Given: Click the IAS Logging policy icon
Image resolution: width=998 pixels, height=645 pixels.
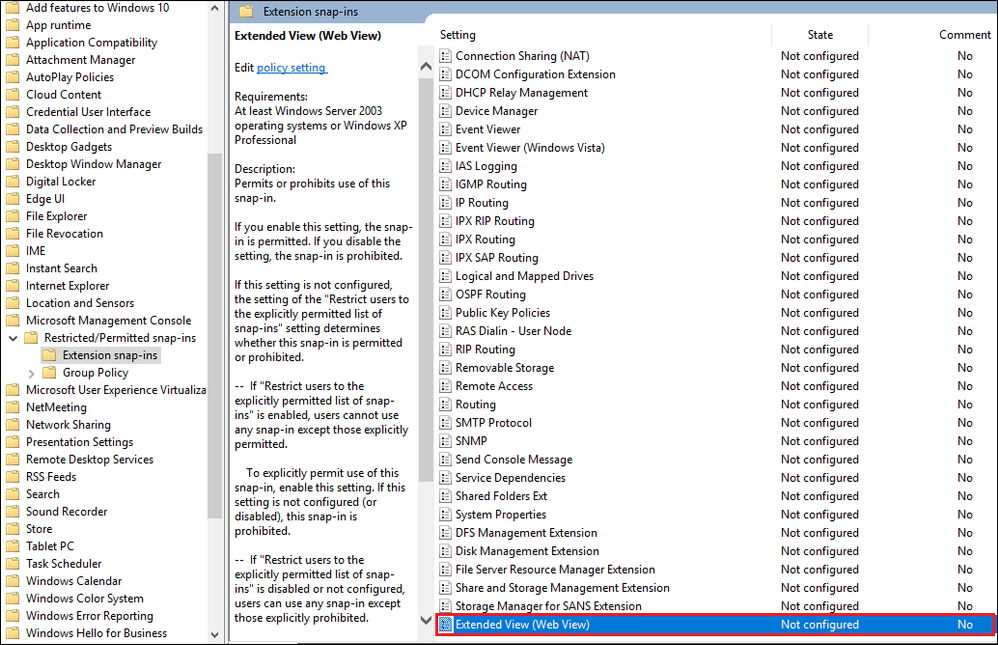Looking at the screenshot, I should (446, 166).
